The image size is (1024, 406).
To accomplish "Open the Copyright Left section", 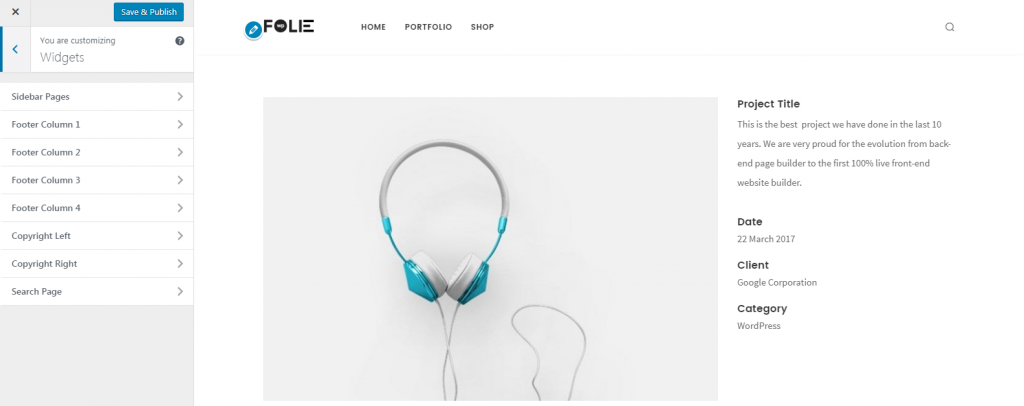I will (x=97, y=236).
